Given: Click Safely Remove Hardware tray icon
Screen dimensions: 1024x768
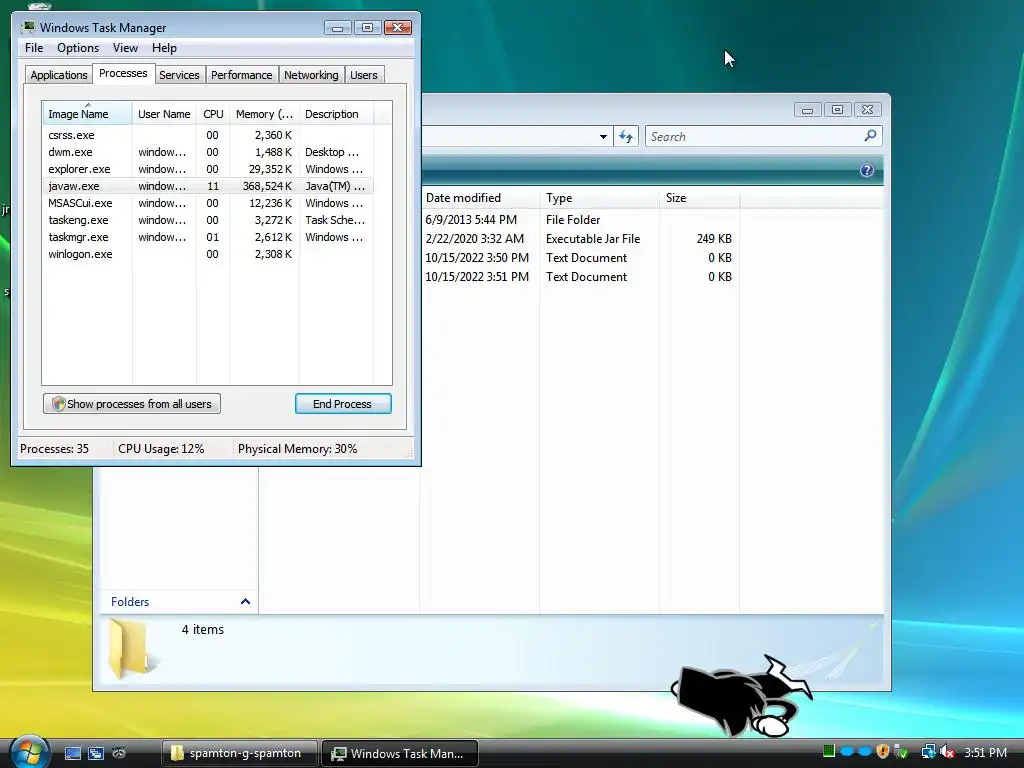Looking at the screenshot, I should click(901, 752).
